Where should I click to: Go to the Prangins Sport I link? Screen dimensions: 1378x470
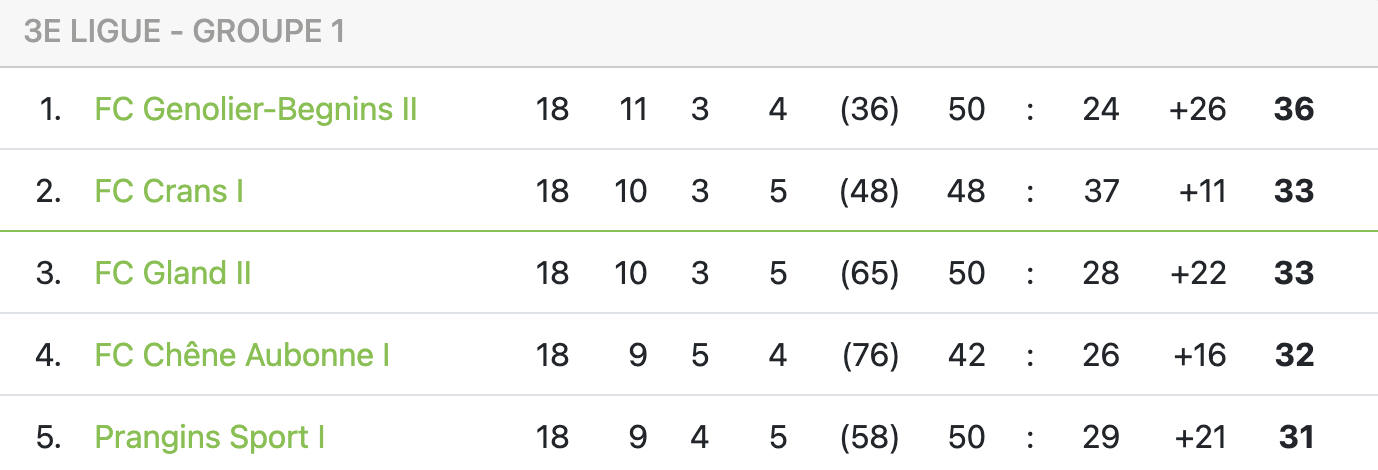[210, 437]
